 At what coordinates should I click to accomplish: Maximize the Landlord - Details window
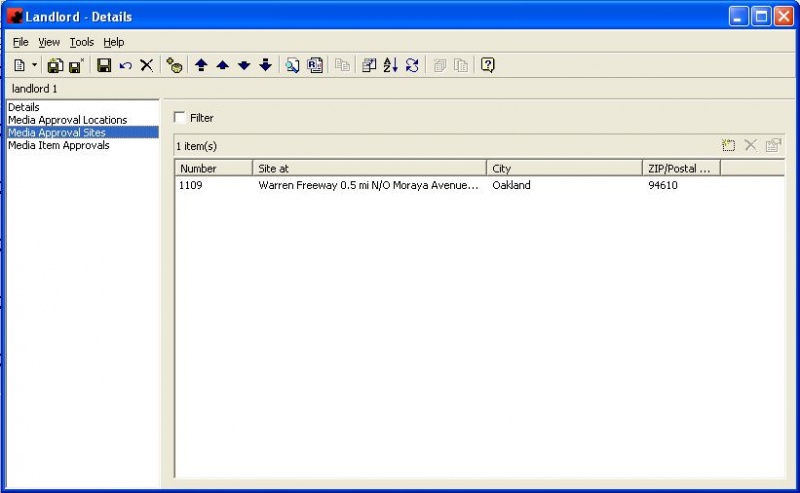coord(761,16)
